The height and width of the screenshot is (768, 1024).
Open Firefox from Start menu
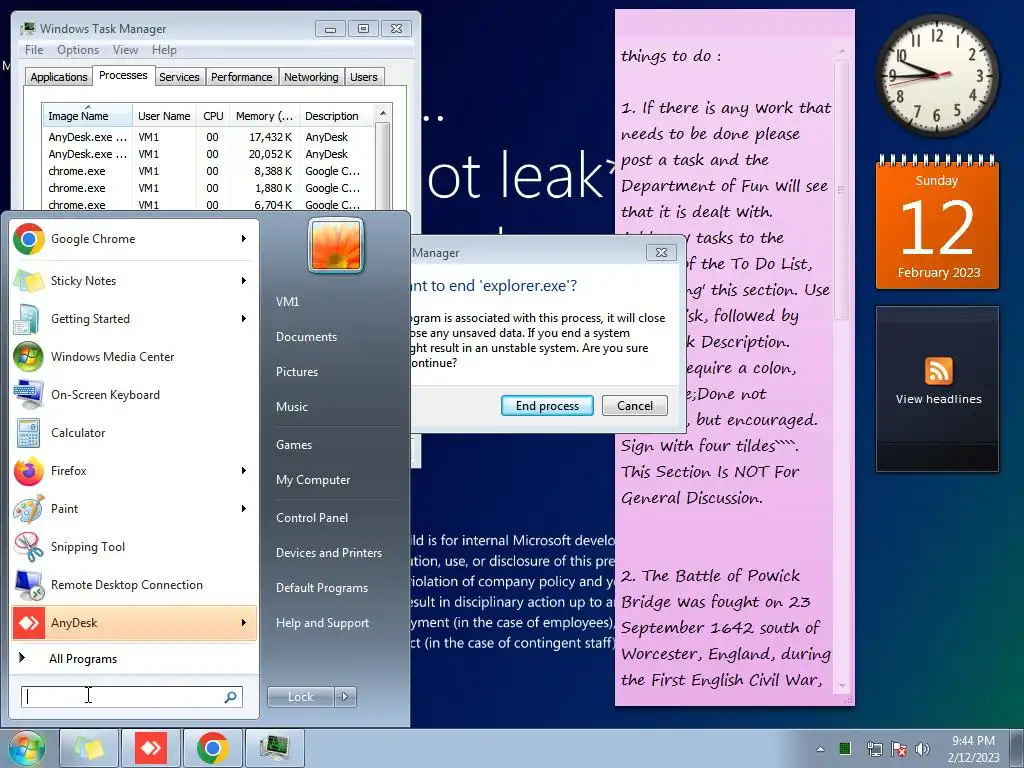[x=134, y=470]
